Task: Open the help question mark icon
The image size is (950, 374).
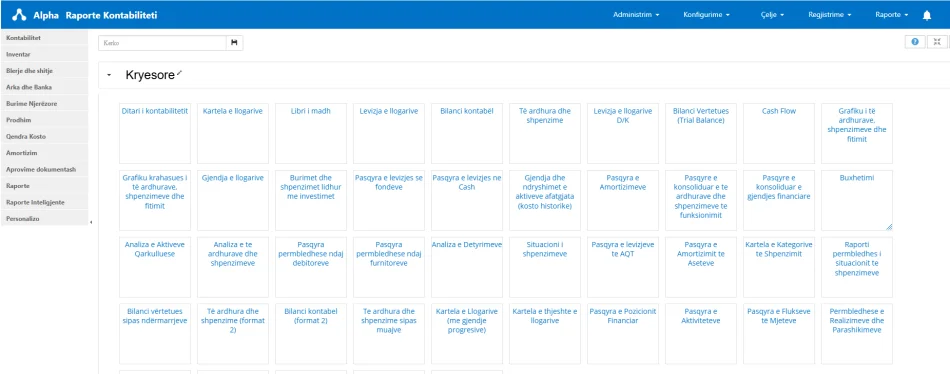Action: tap(915, 42)
